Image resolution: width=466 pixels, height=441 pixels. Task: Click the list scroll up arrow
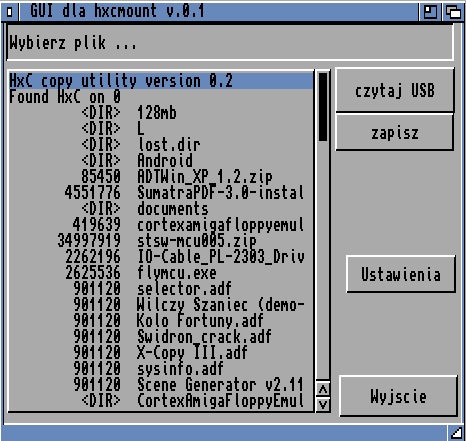tap(323, 389)
